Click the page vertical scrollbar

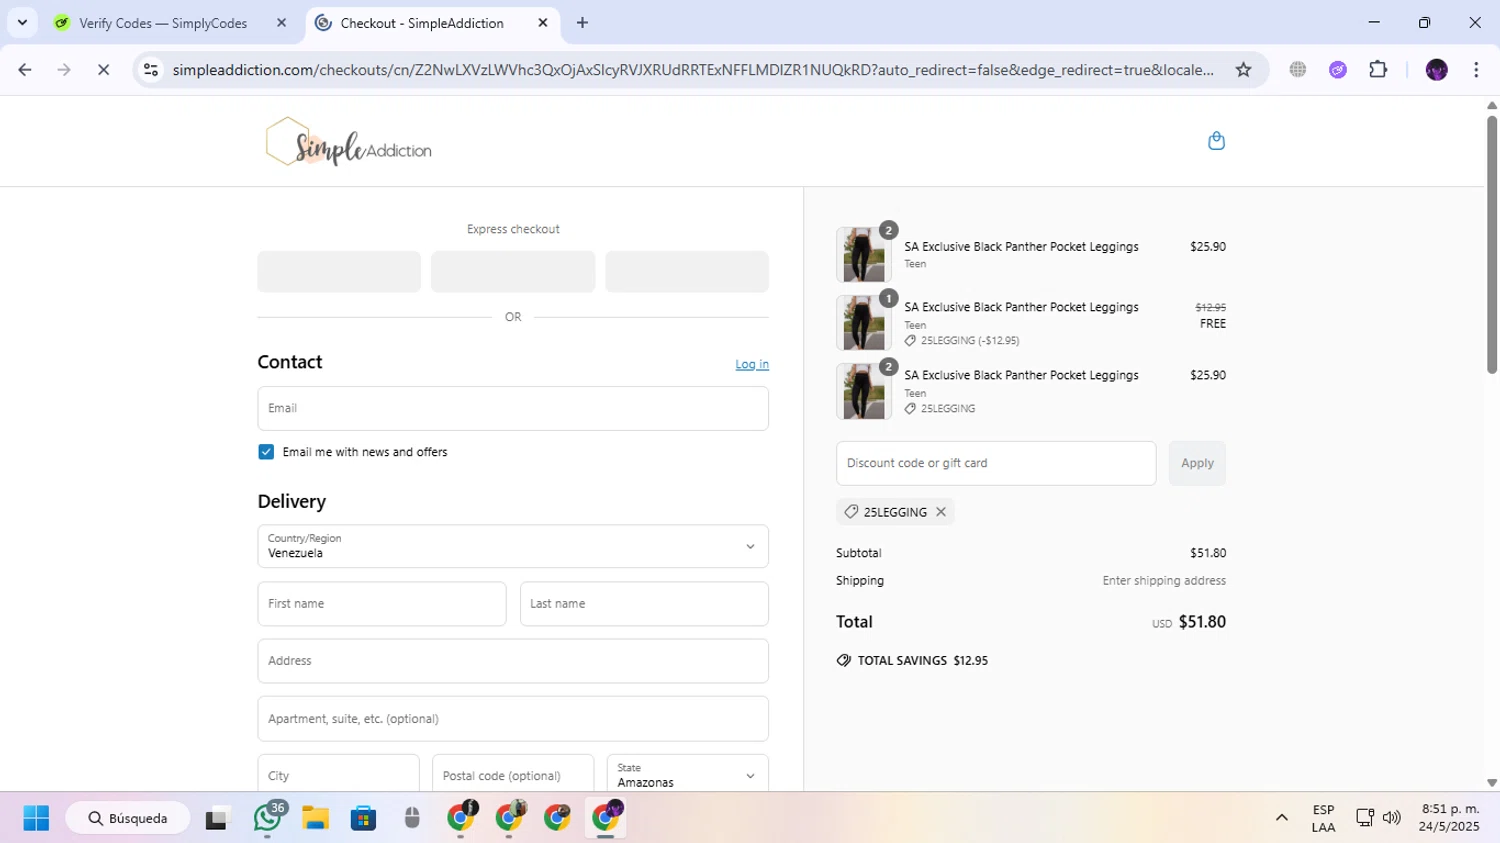1491,246
